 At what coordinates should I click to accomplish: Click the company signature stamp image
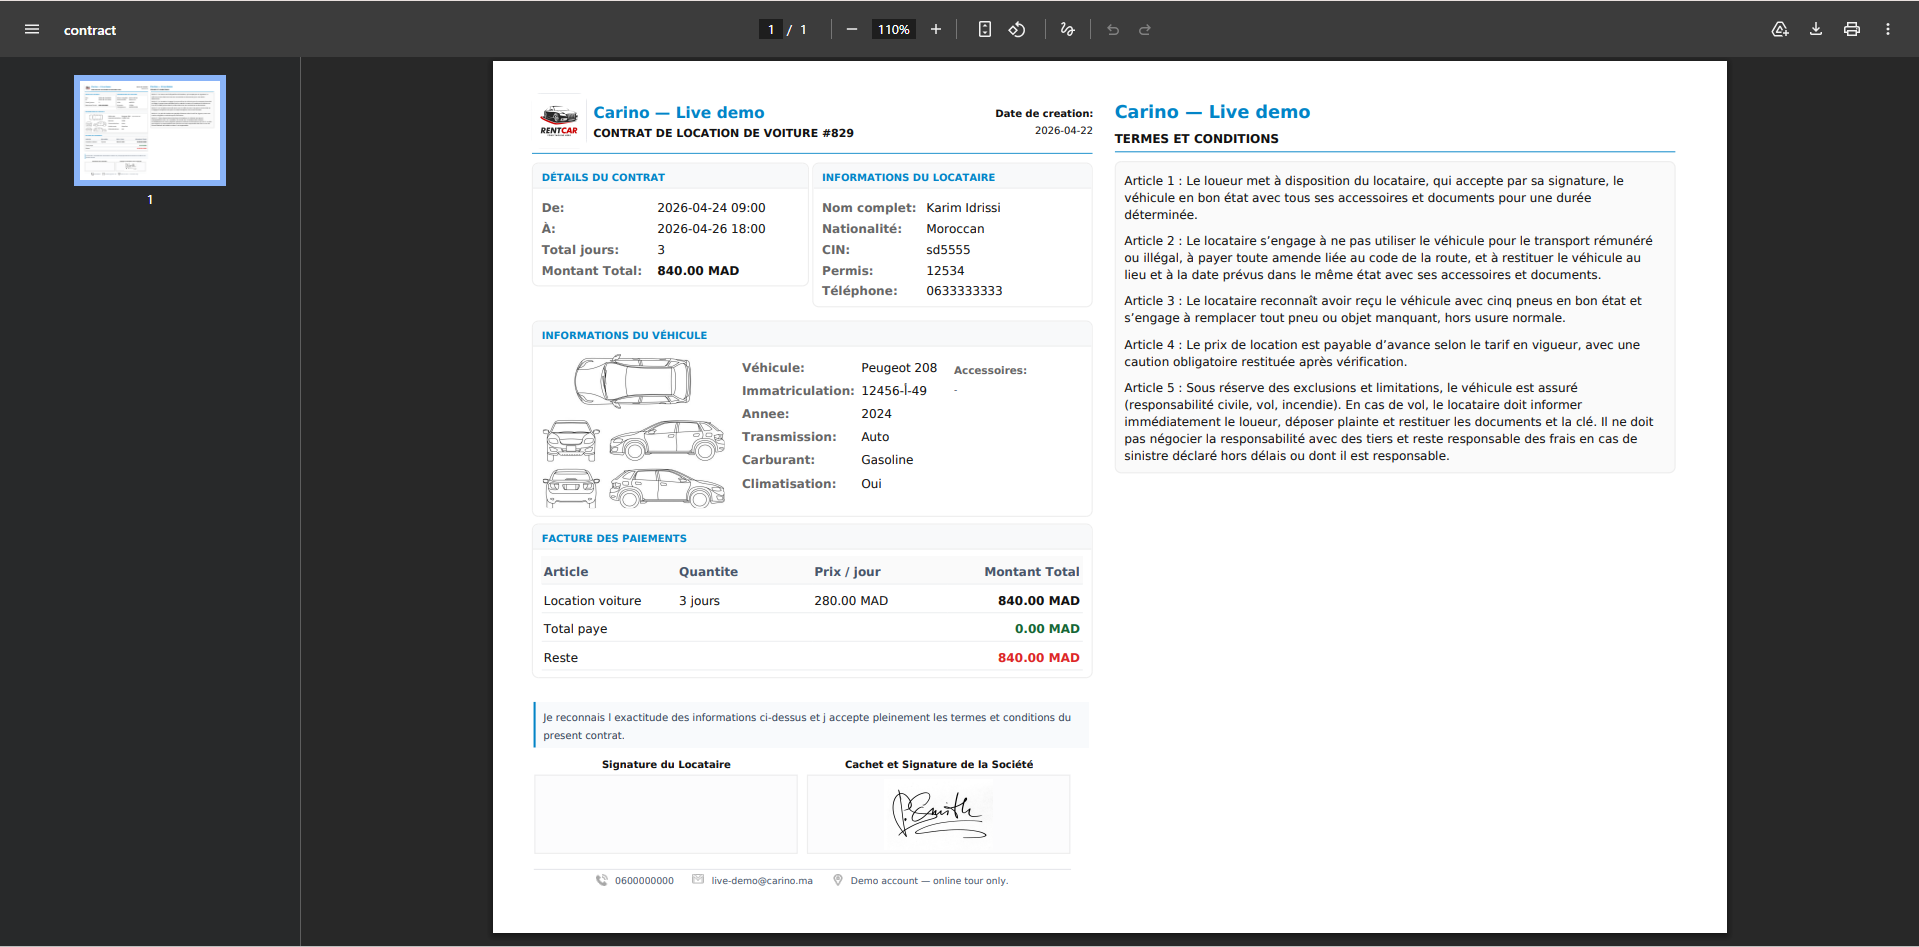938,814
